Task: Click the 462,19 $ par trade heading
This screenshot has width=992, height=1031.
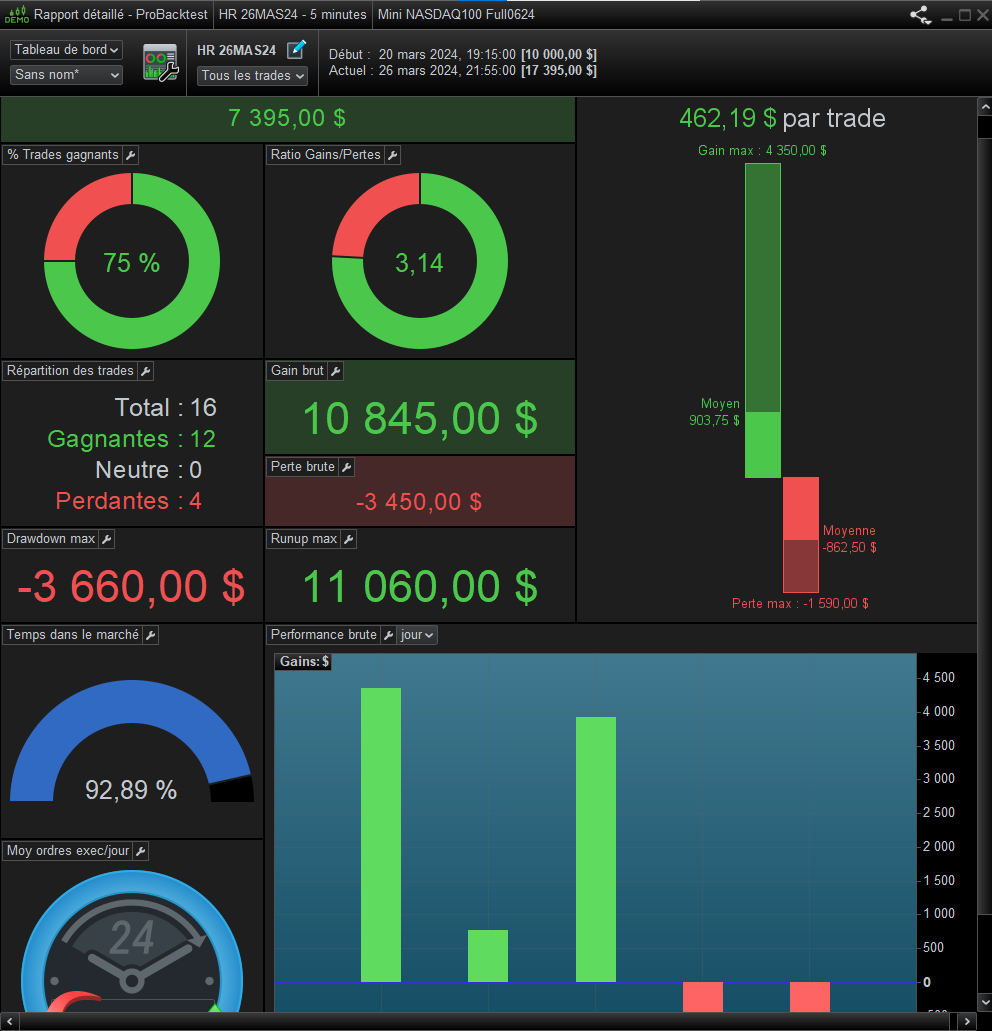Action: [x=782, y=118]
